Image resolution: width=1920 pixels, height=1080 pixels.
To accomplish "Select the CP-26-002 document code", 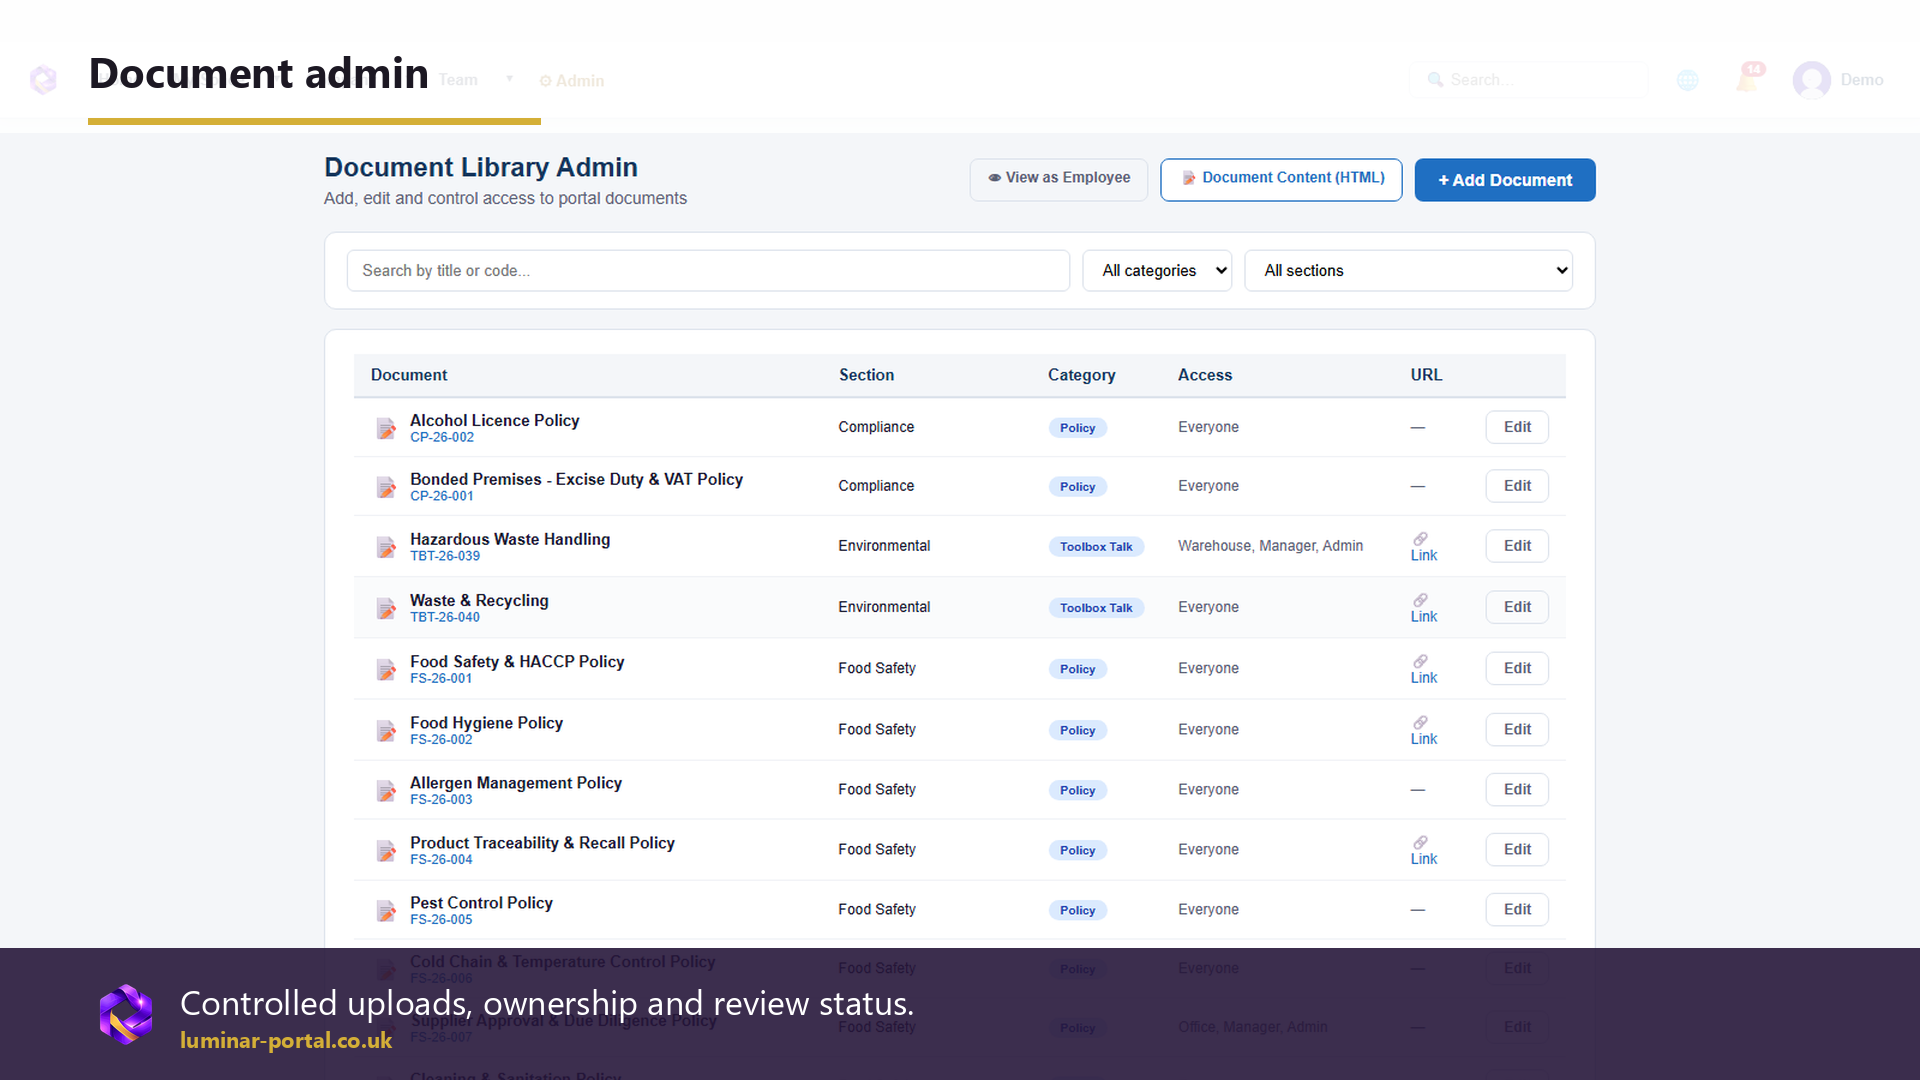I will click(442, 438).
